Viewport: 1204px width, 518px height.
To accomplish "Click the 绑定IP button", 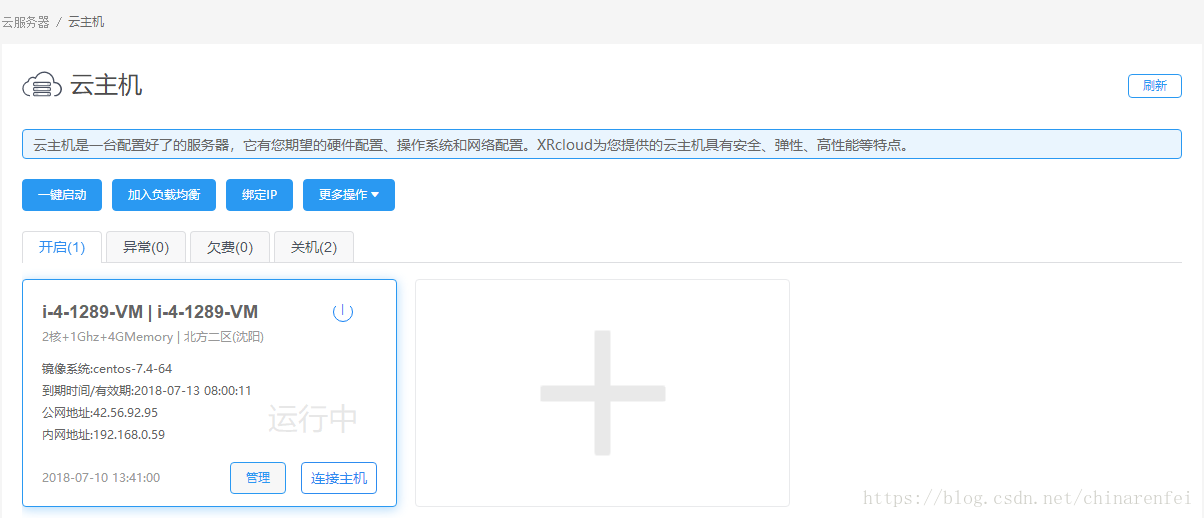I will pyautogui.click(x=259, y=195).
